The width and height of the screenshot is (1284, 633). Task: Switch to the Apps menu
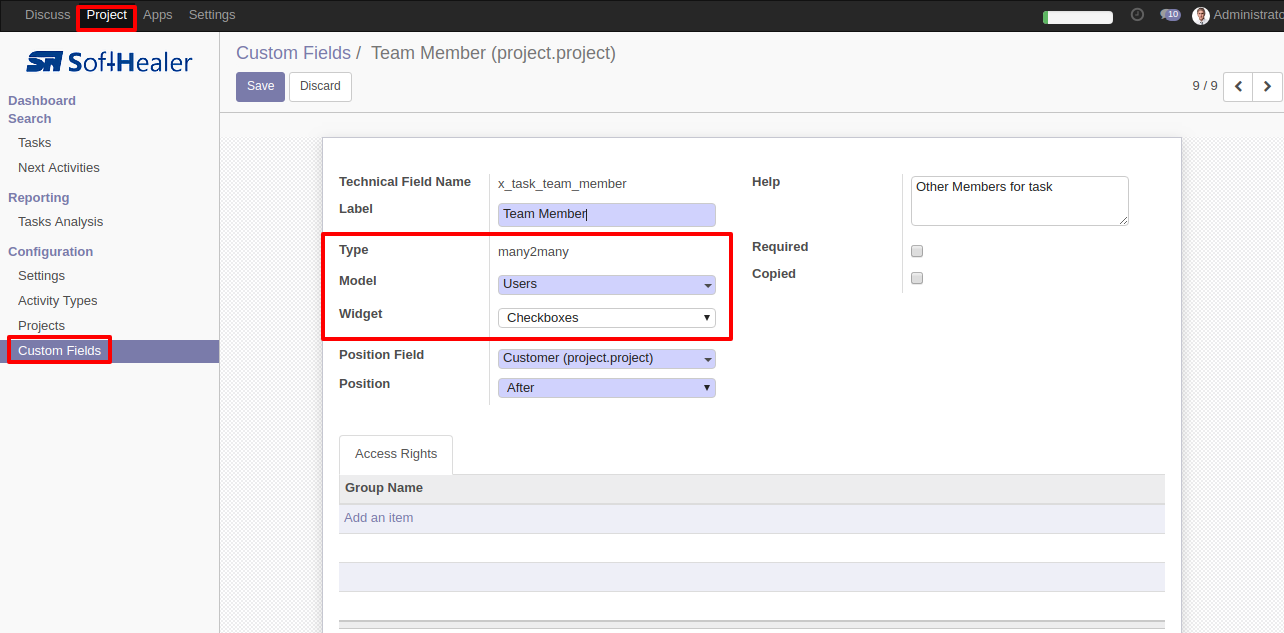[158, 15]
